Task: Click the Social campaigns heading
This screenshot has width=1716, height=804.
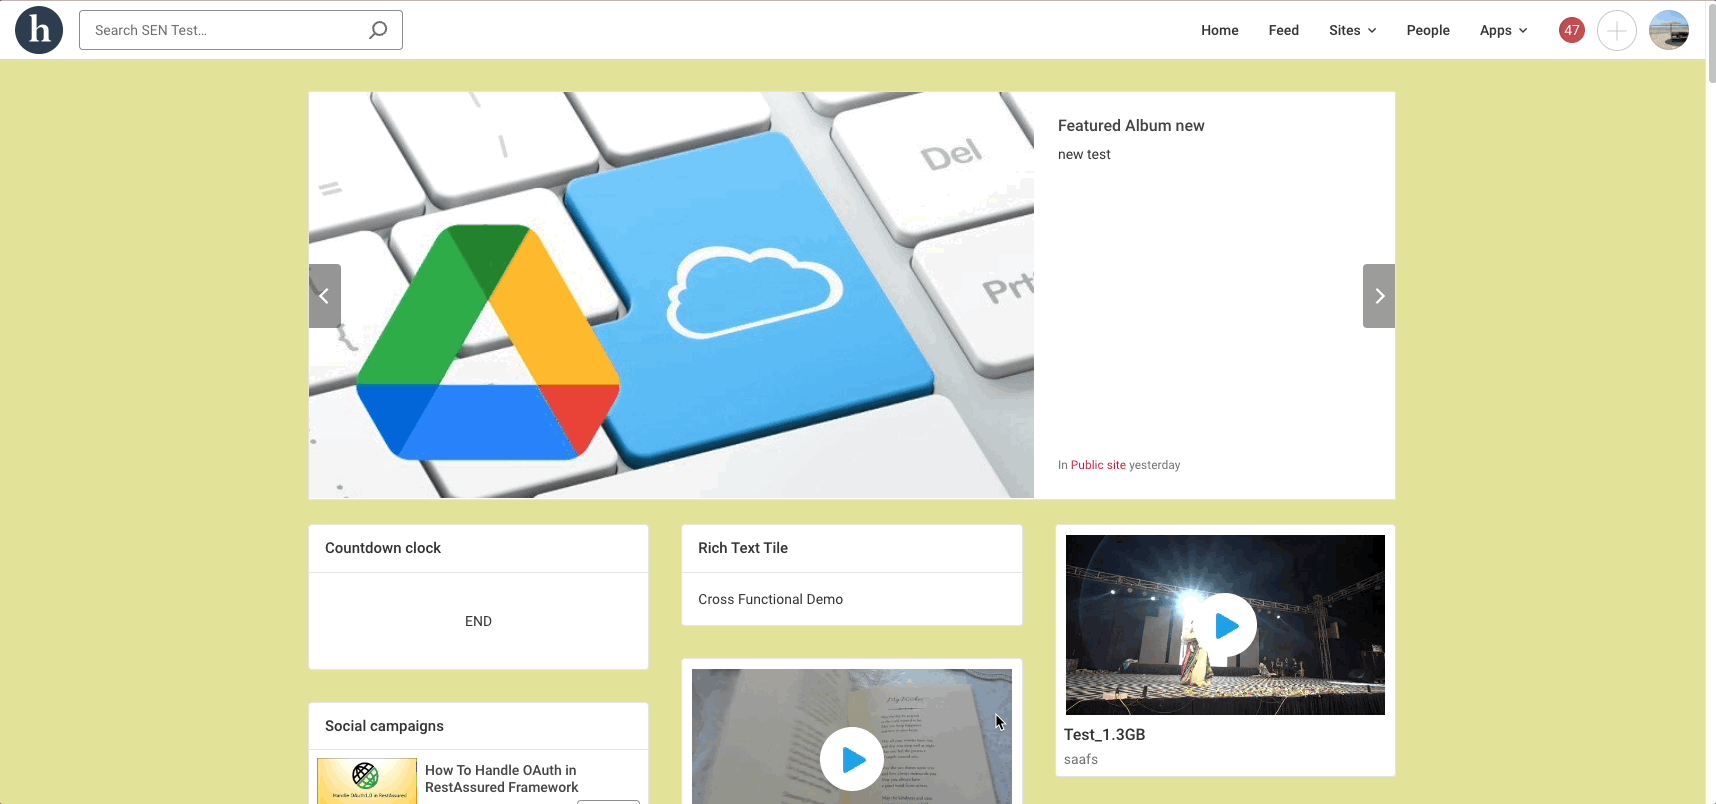Action: point(384,726)
